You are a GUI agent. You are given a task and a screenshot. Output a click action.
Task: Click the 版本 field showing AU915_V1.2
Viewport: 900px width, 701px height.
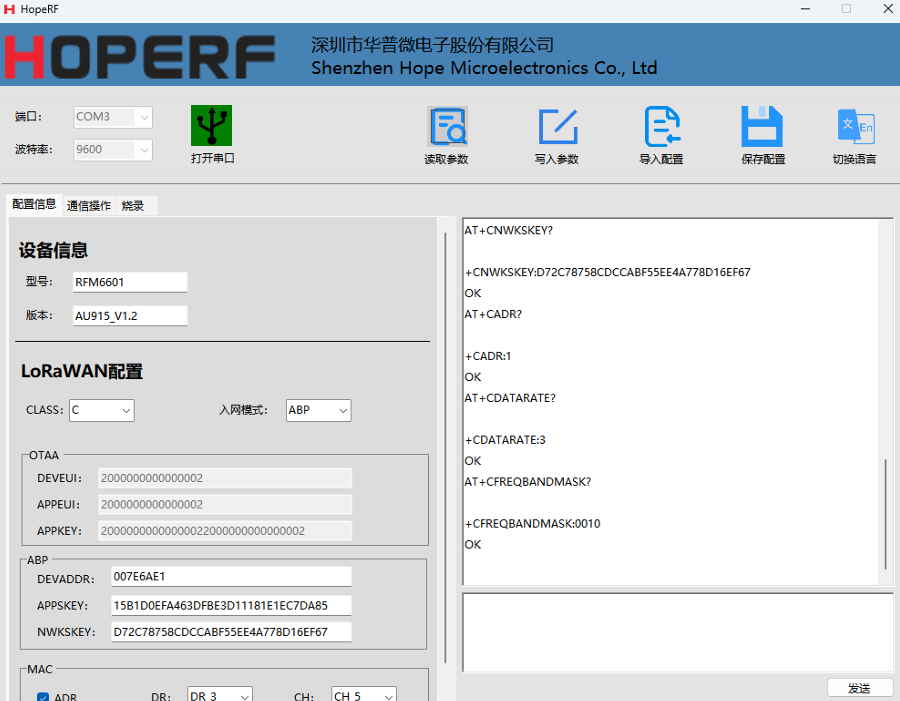[x=130, y=316]
